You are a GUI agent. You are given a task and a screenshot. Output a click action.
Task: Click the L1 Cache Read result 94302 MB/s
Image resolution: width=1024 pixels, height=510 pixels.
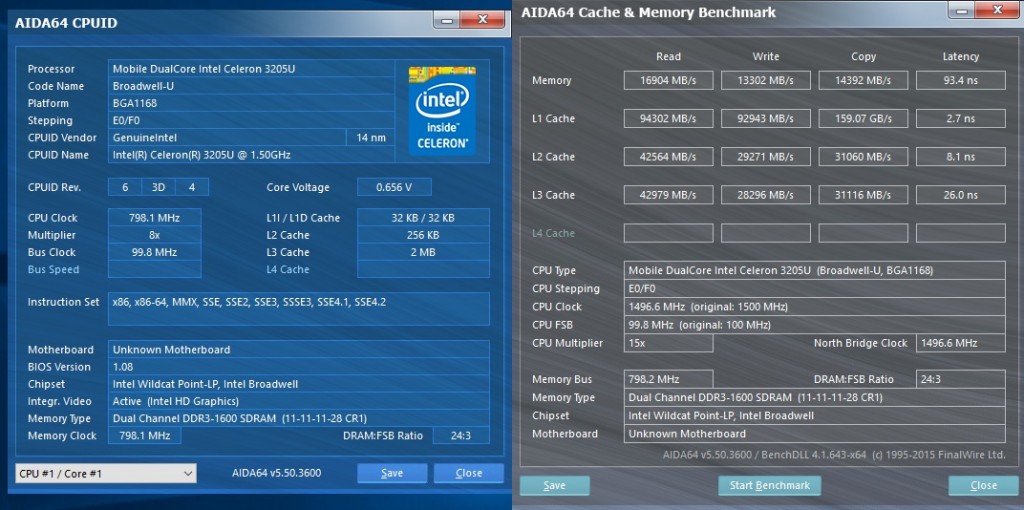(668, 118)
